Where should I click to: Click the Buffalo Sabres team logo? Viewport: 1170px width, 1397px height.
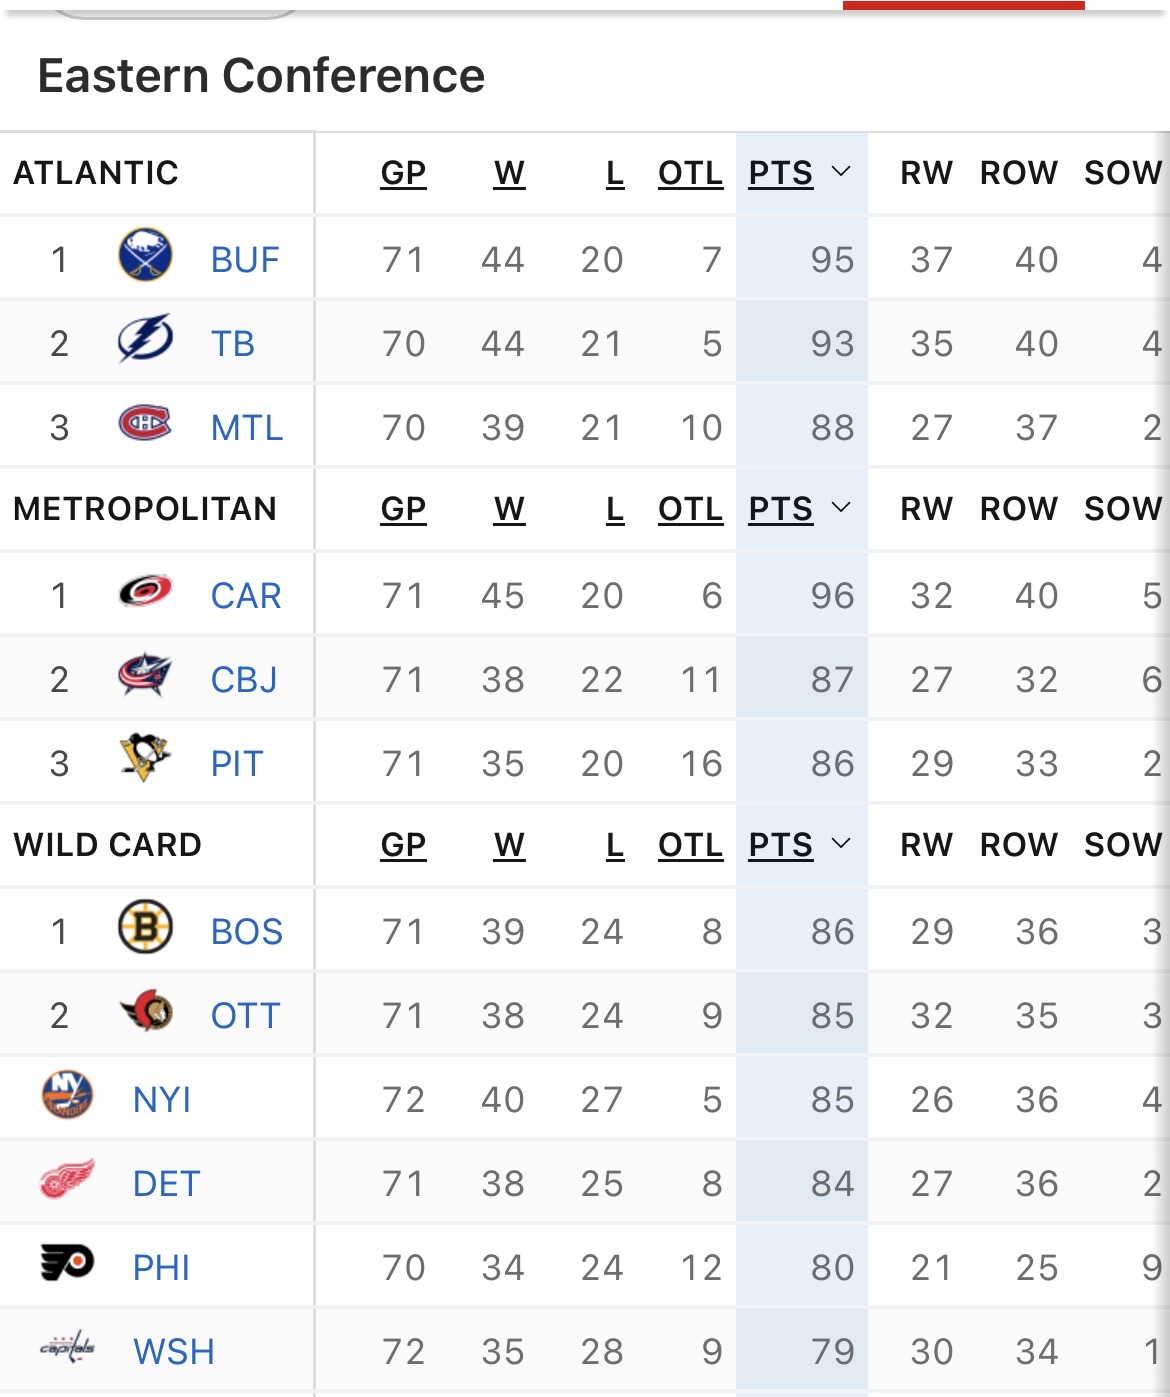coord(145,256)
